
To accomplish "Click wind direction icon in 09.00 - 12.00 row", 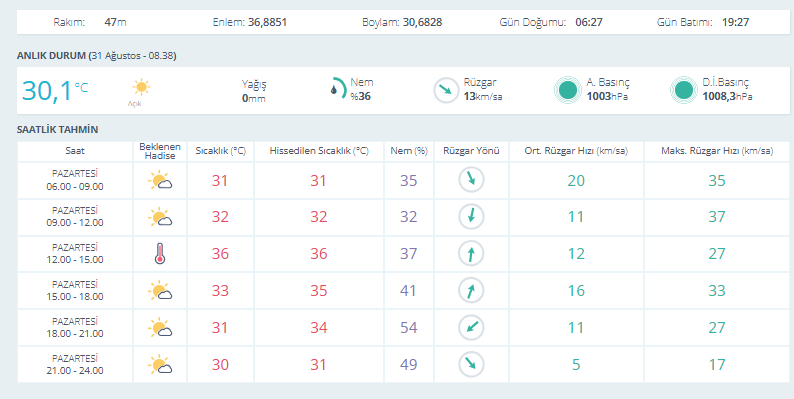I will pyautogui.click(x=471, y=217).
